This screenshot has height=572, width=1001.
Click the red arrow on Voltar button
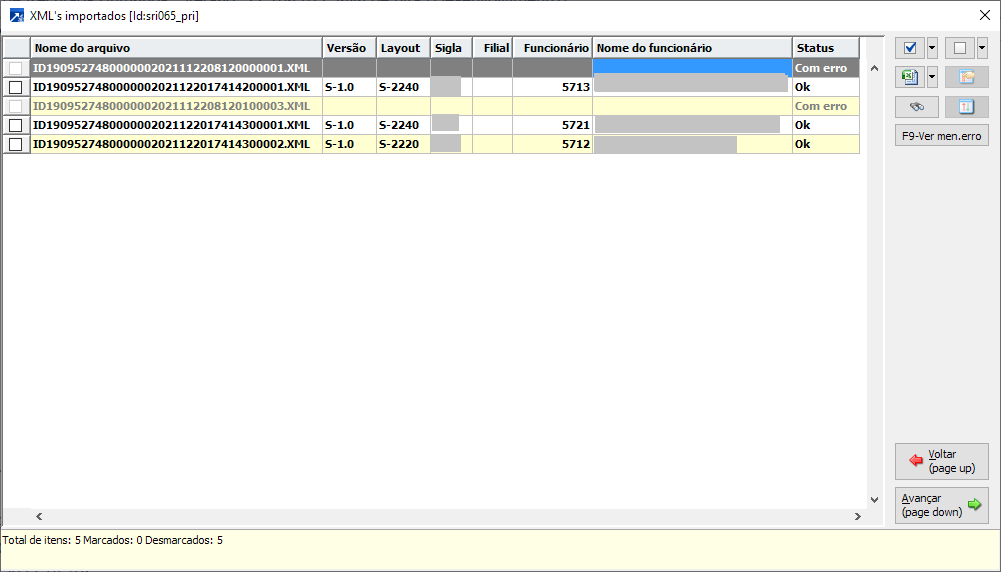[915, 461]
